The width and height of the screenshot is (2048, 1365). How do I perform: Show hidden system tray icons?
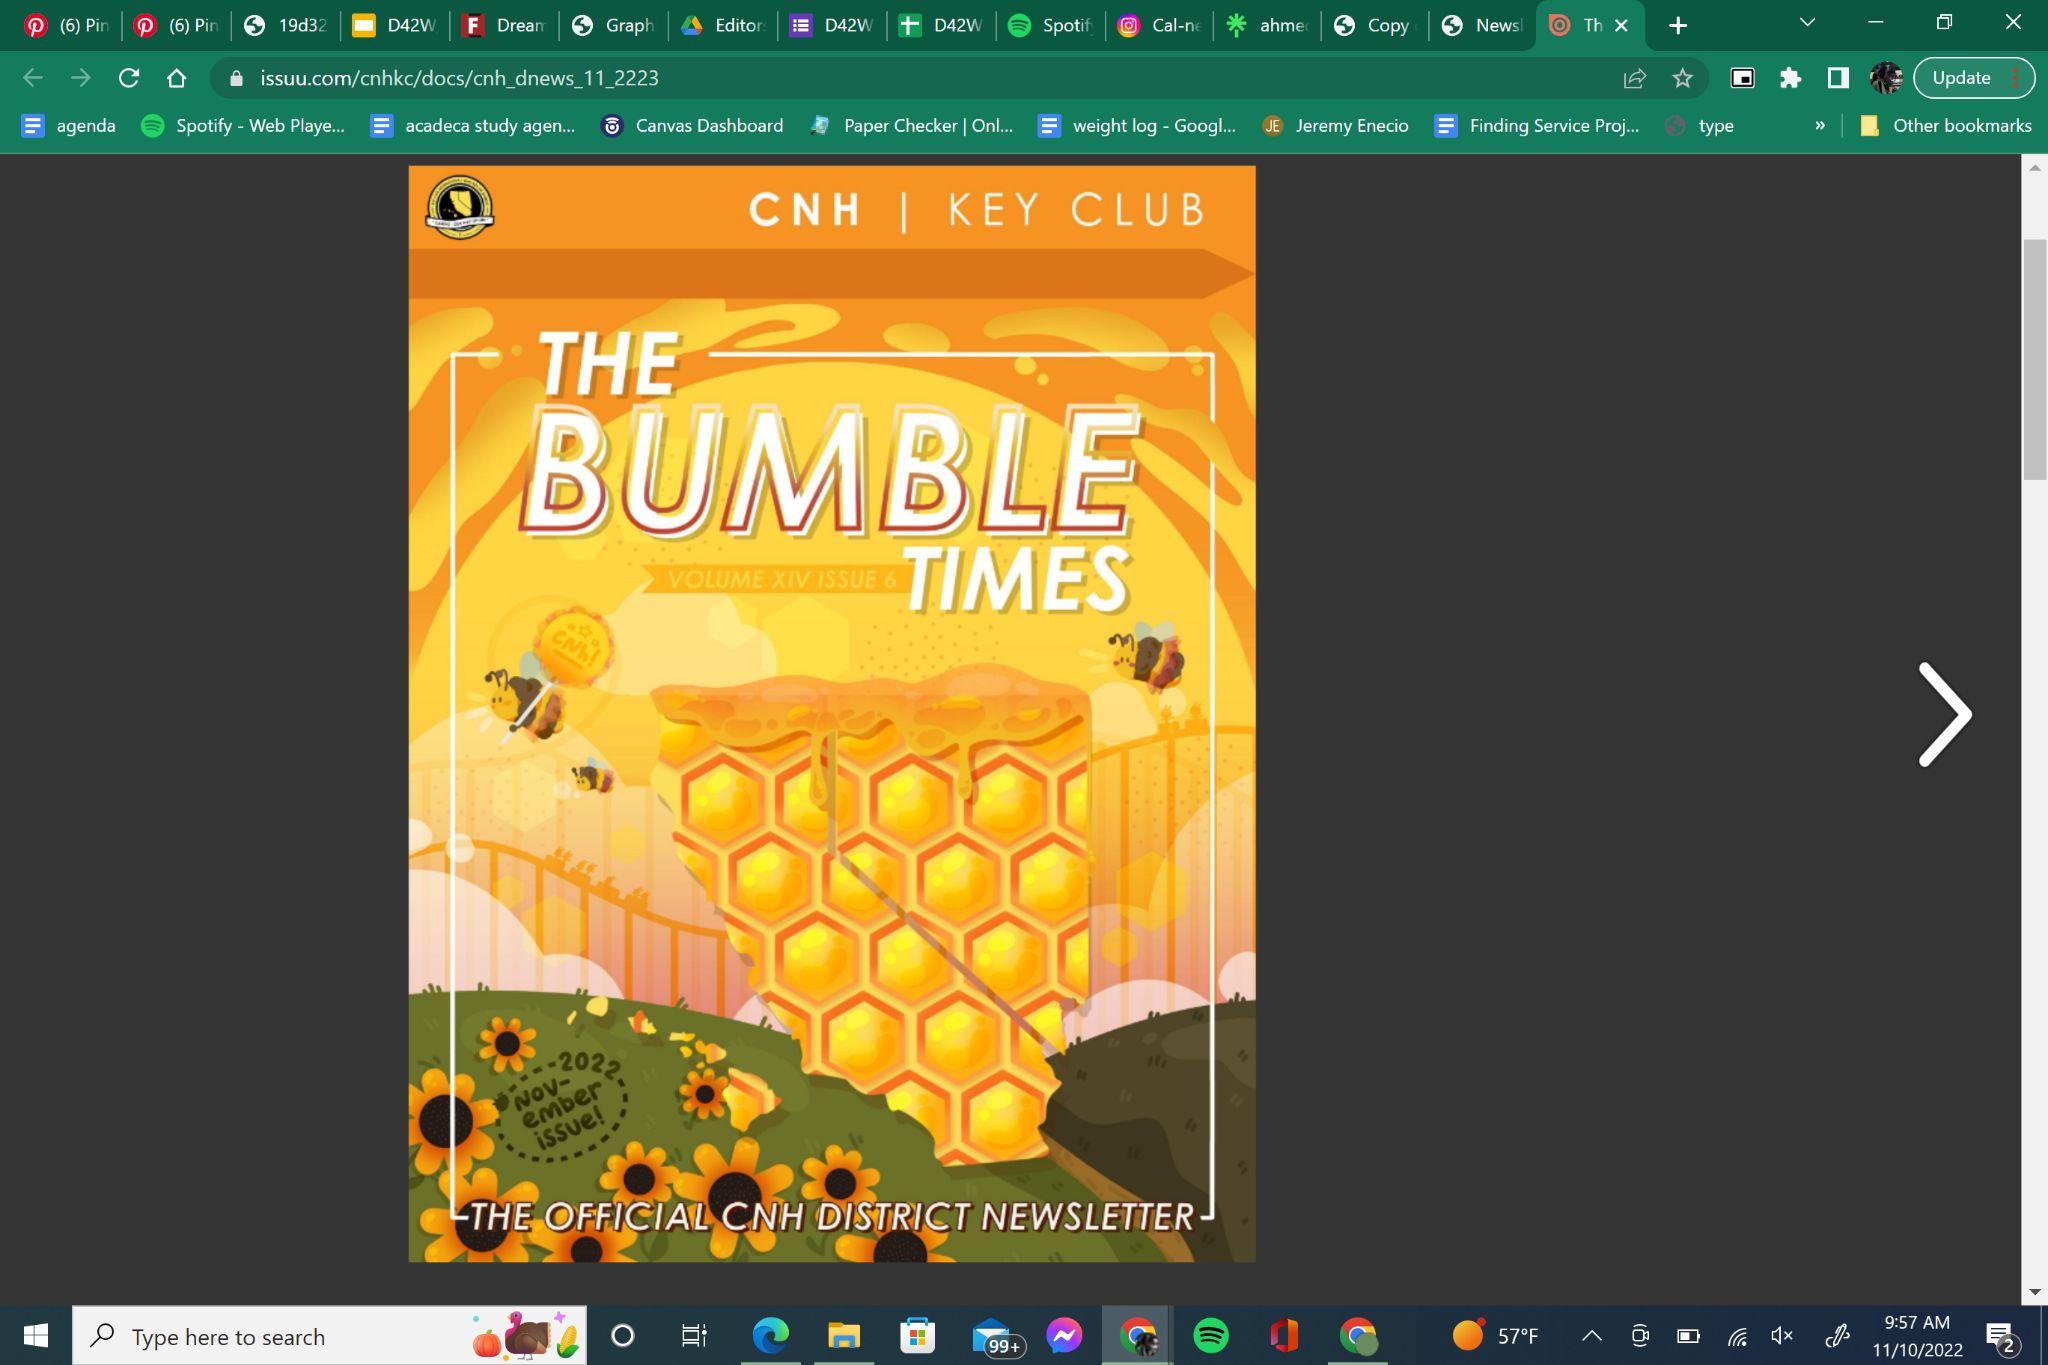[x=1591, y=1336]
